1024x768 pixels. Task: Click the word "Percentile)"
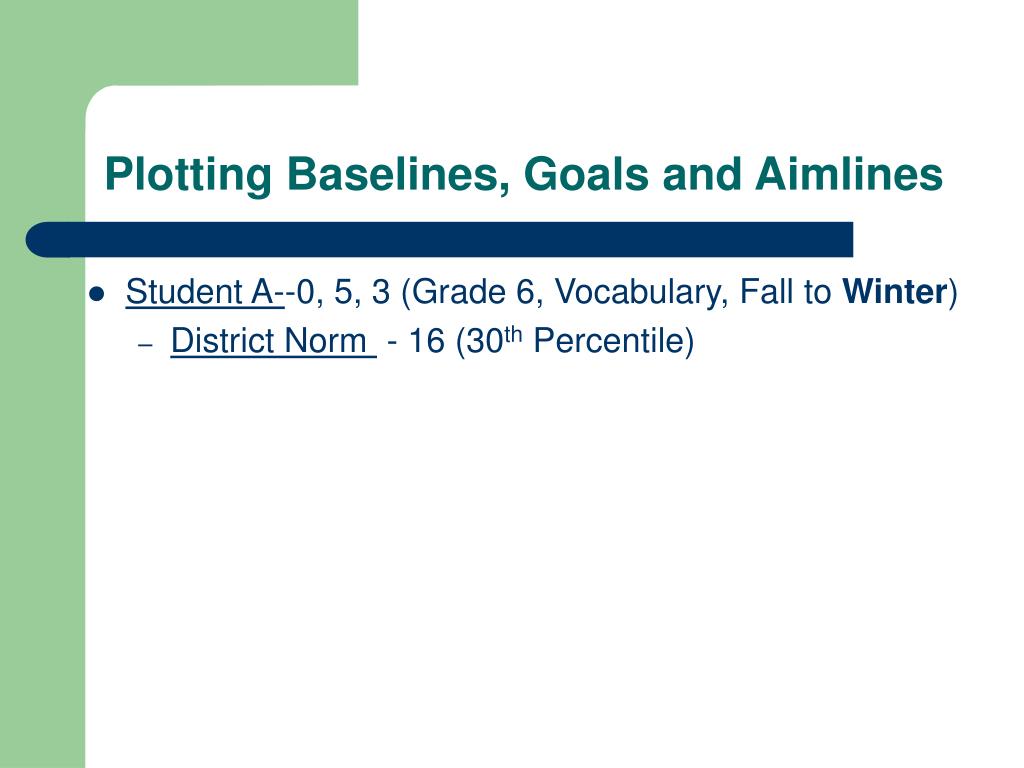614,341
